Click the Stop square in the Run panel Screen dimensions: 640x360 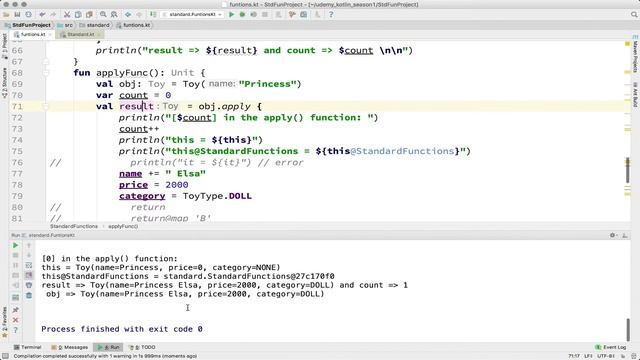pos(16,256)
